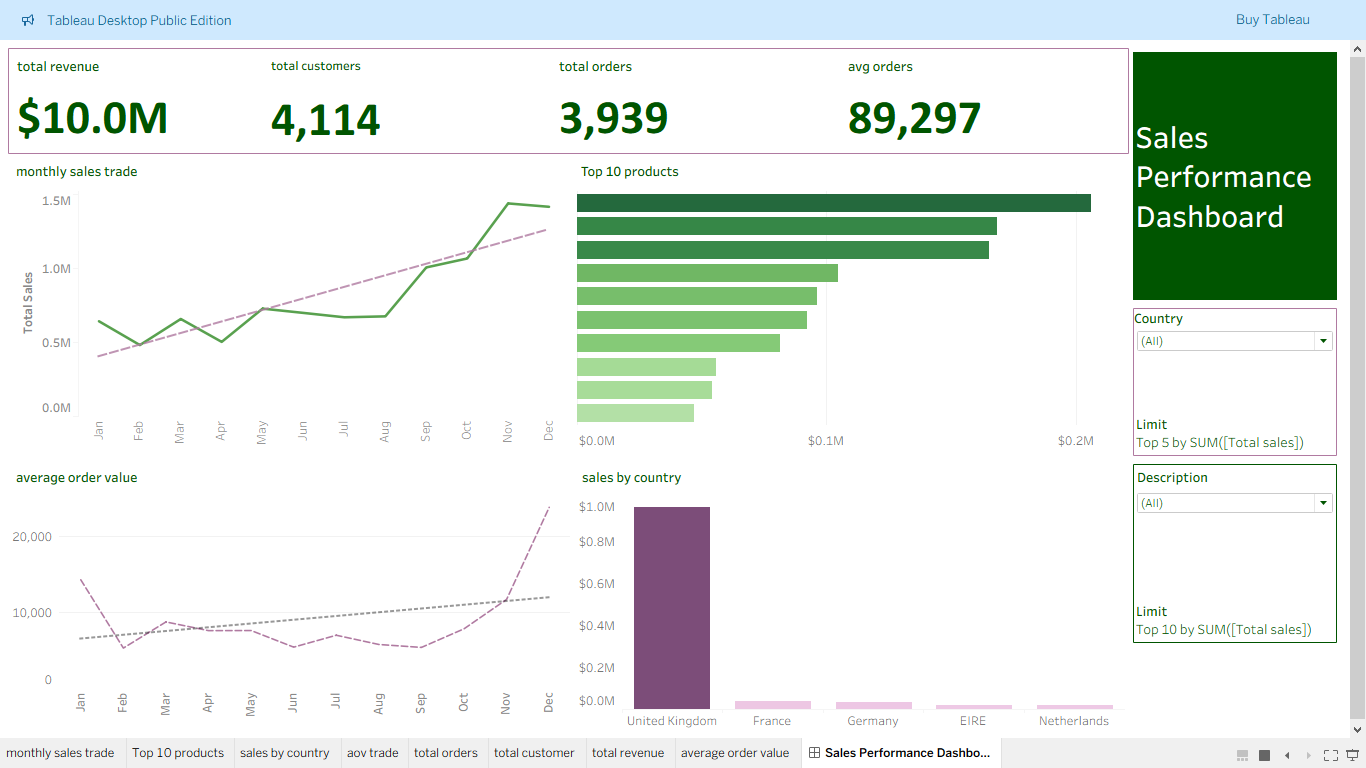Viewport: 1366px width, 768px height.
Task: Click the Sales Performance Dashboard title block
Action: (1234, 177)
